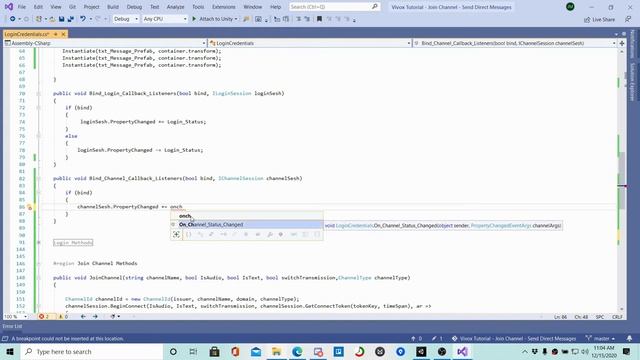
Task: Open the Assembly-CSharp project dropdown
Action: point(105,43)
